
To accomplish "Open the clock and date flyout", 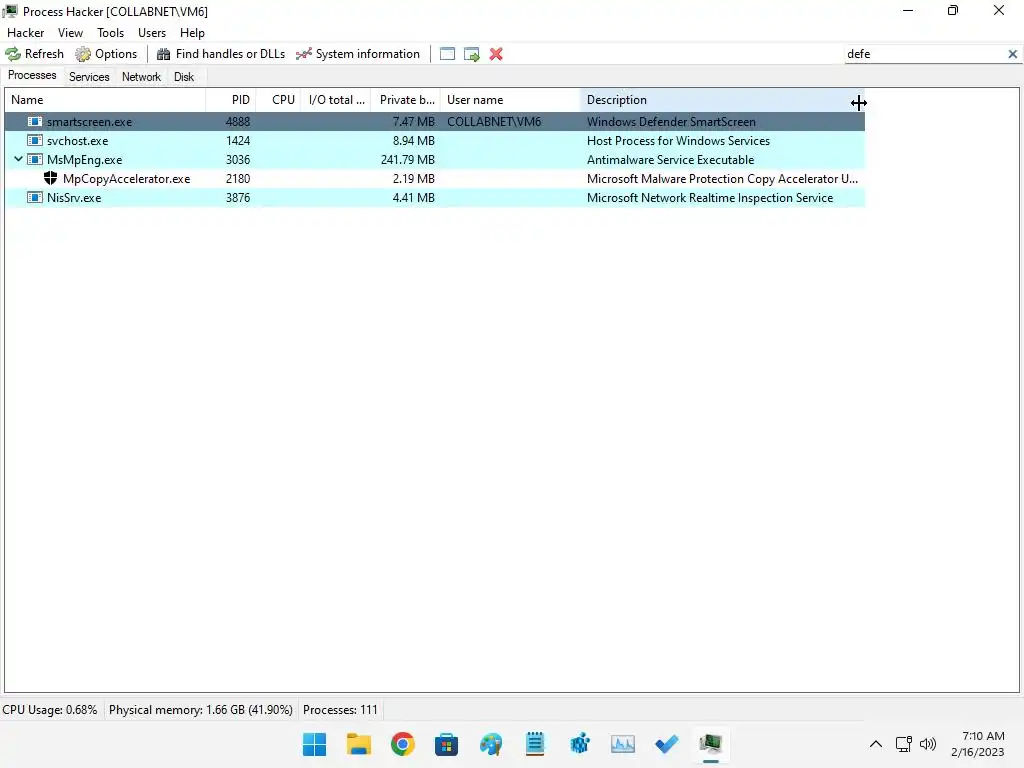I will pyautogui.click(x=978, y=744).
